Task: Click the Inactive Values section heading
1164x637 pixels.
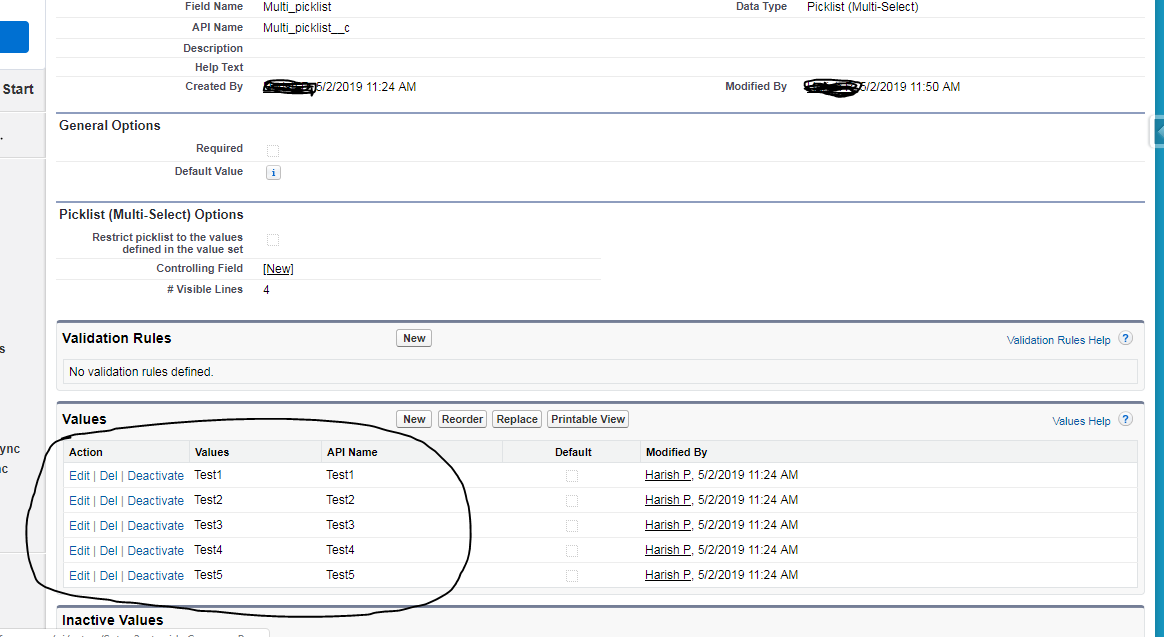Action: (x=112, y=620)
